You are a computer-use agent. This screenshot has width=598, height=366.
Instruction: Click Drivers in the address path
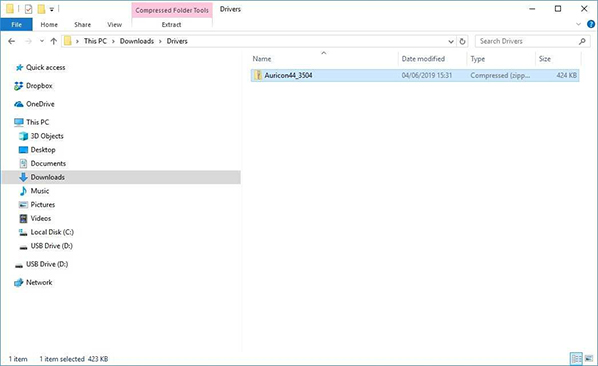[x=177, y=41]
